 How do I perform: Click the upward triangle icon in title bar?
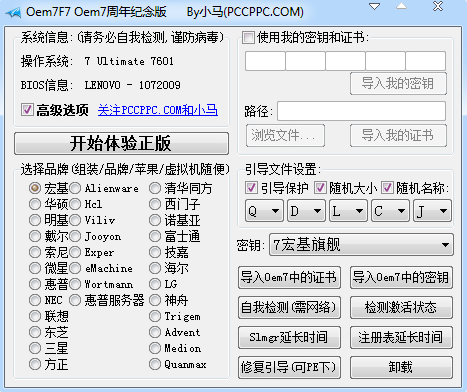[x=401, y=6]
